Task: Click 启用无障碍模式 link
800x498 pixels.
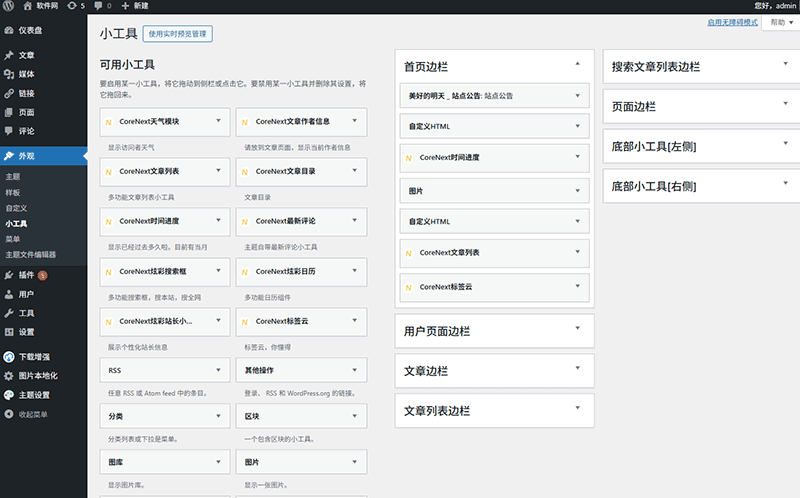Action: point(732,22)
